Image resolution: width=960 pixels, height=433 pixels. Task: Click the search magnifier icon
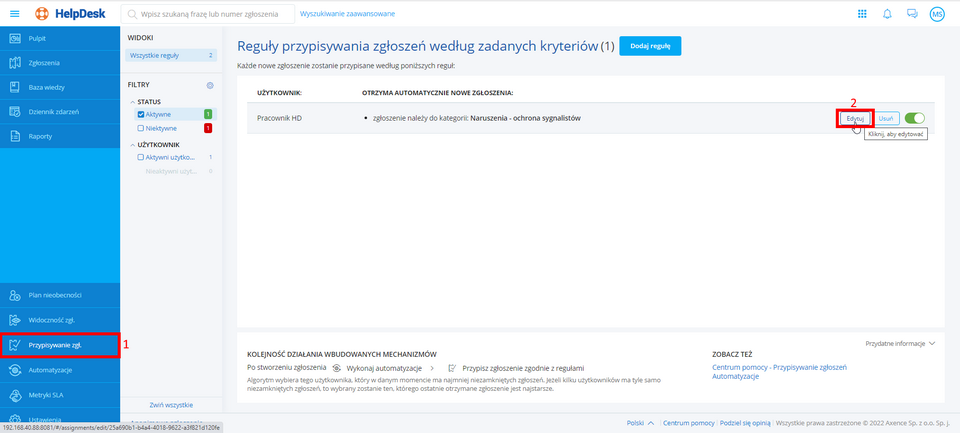pos(133,14)
